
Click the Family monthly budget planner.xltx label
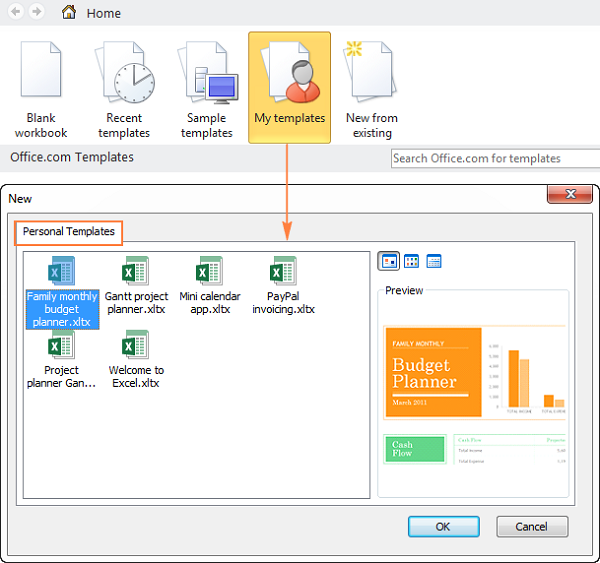(x=62, y=309)
